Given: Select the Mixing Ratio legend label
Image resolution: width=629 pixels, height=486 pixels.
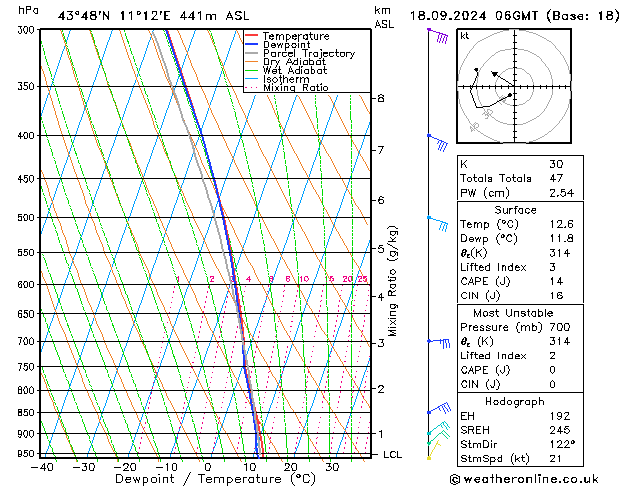Looking at the screenshot, I should coord(296,87).
